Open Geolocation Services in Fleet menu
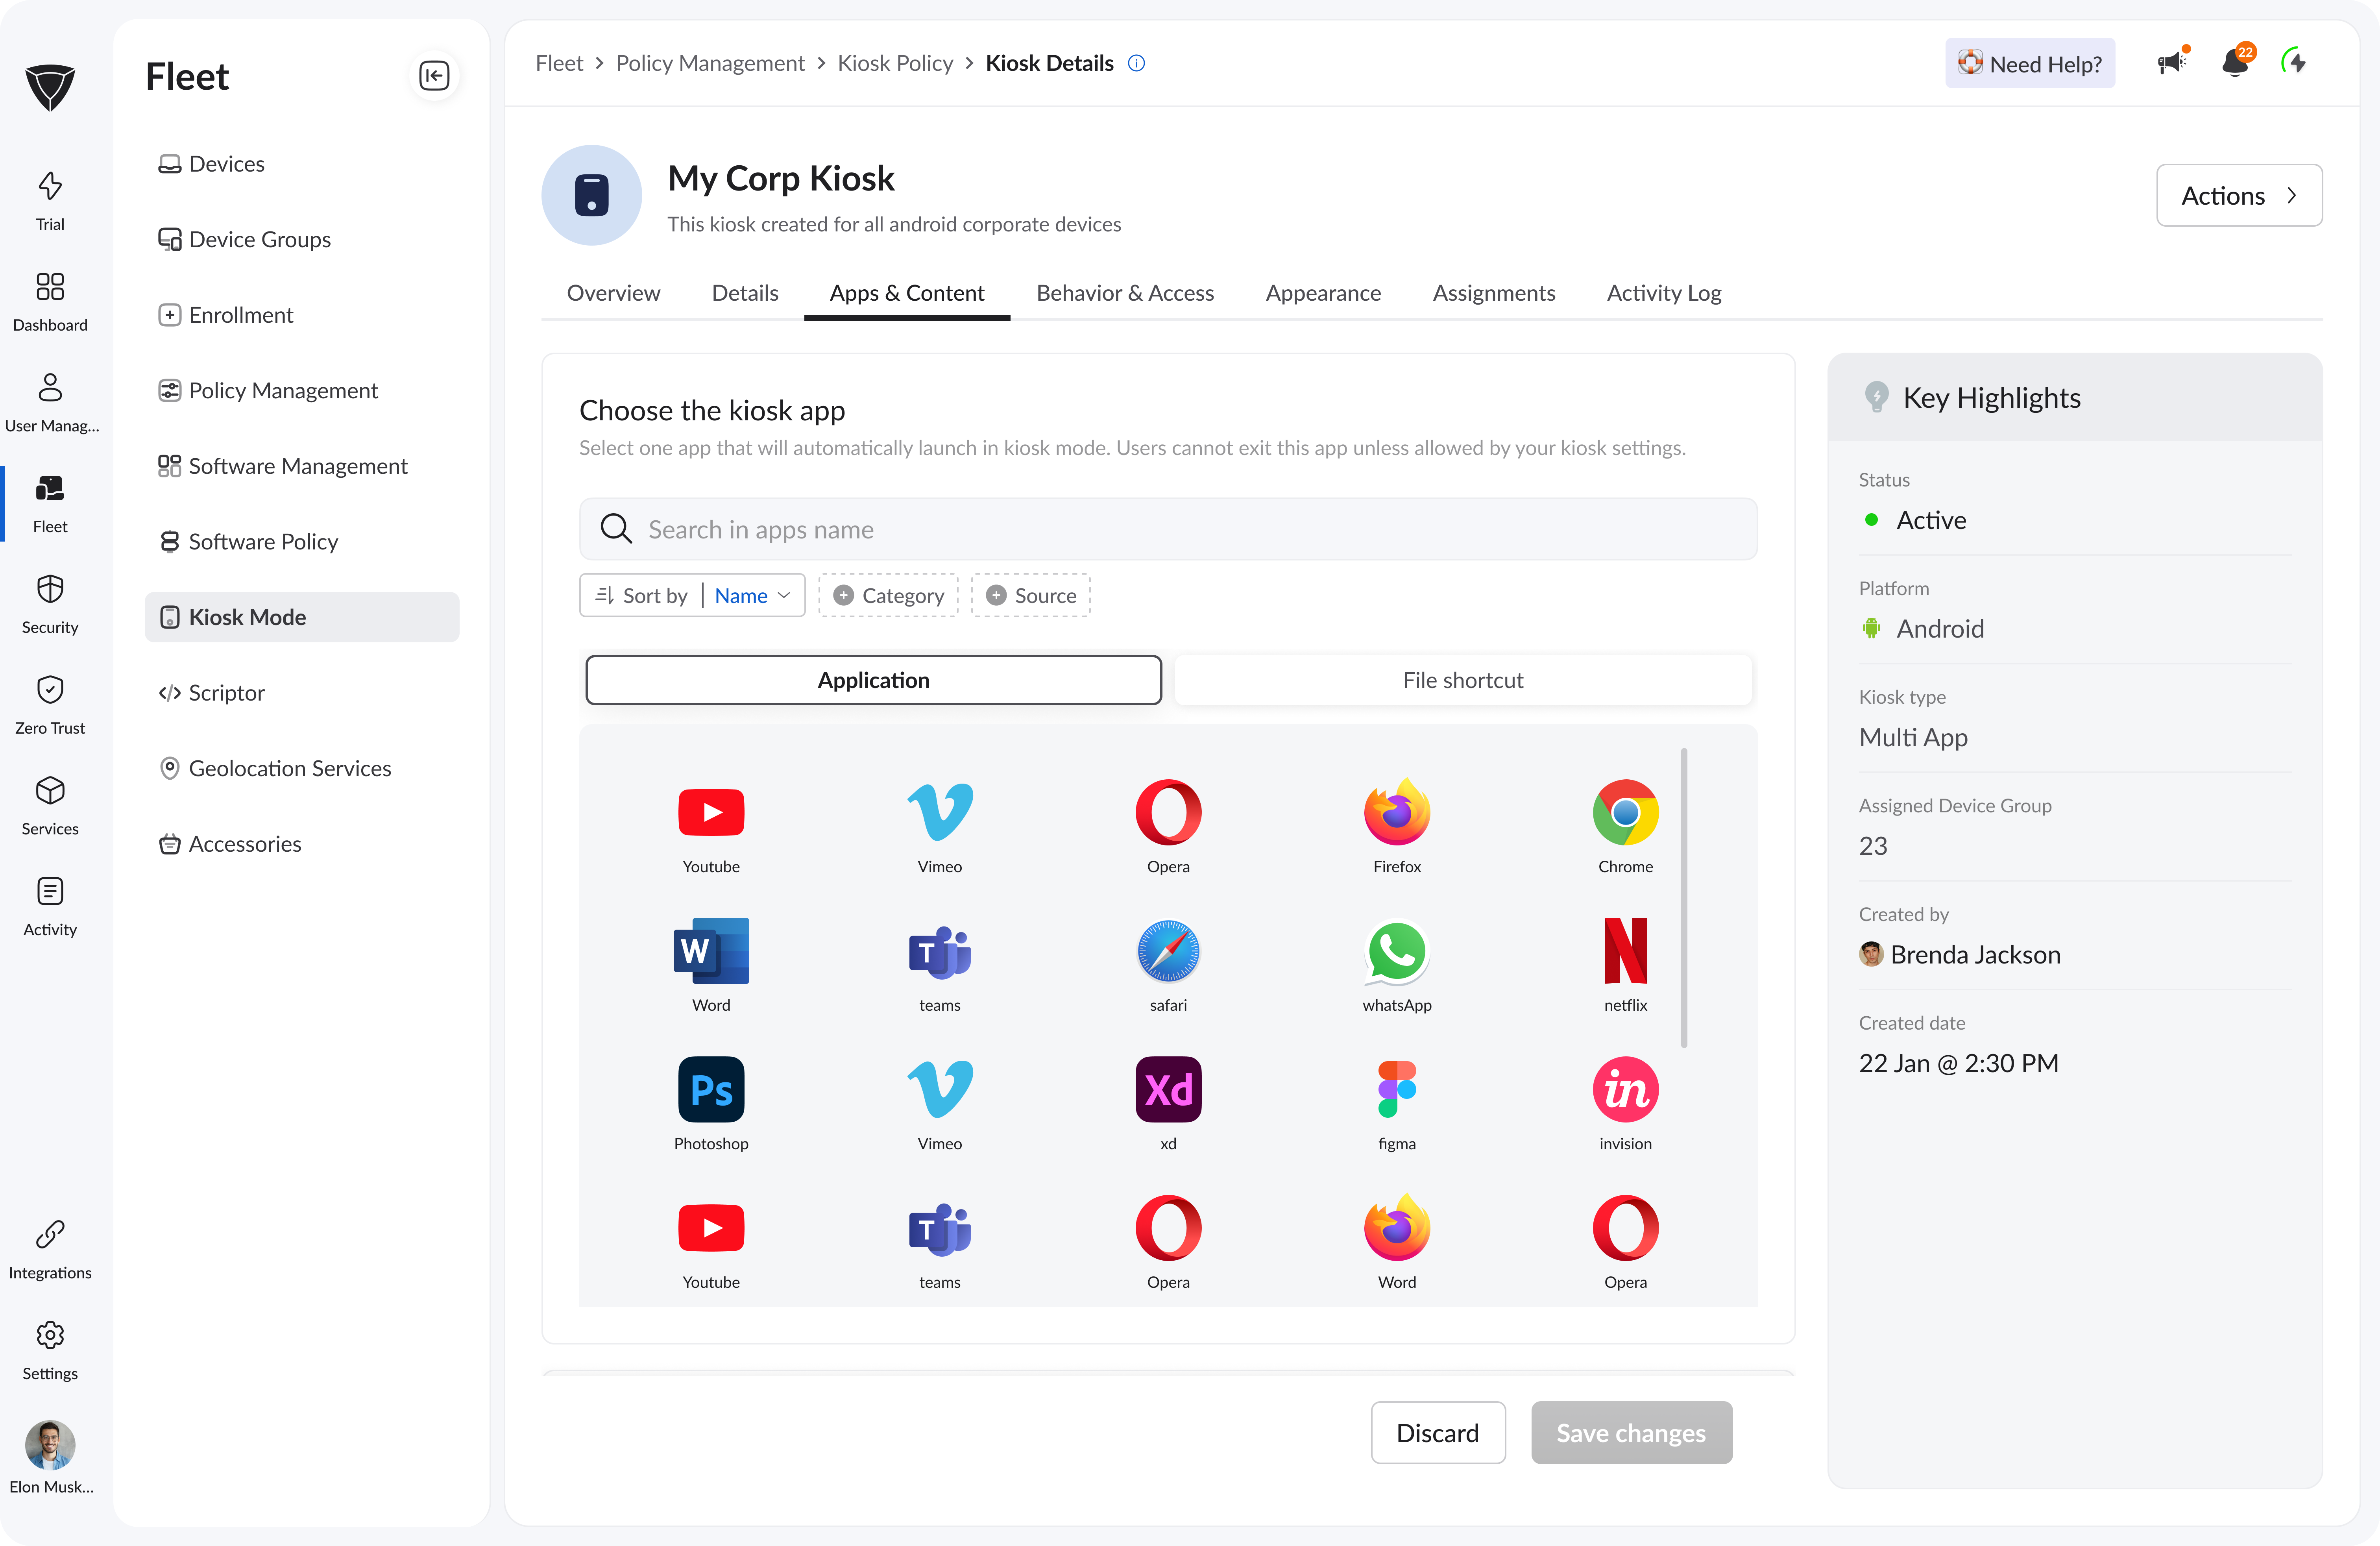Image resolution: width=2380 pixels, height=1546 pixels. [x=301, y=768]
